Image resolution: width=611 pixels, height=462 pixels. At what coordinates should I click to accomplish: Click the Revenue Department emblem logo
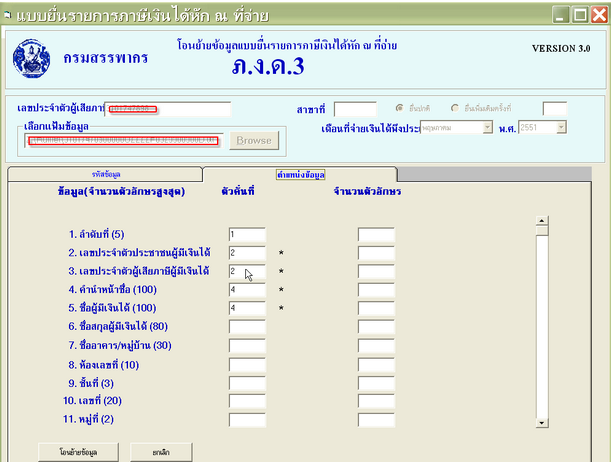coord(32,58)
